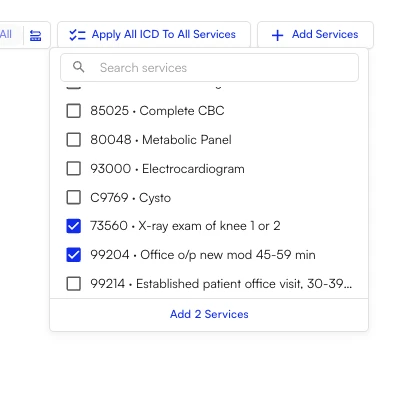Click Apply All ICD To All Services
399x400 pixels.
click(x=154, y=35)
